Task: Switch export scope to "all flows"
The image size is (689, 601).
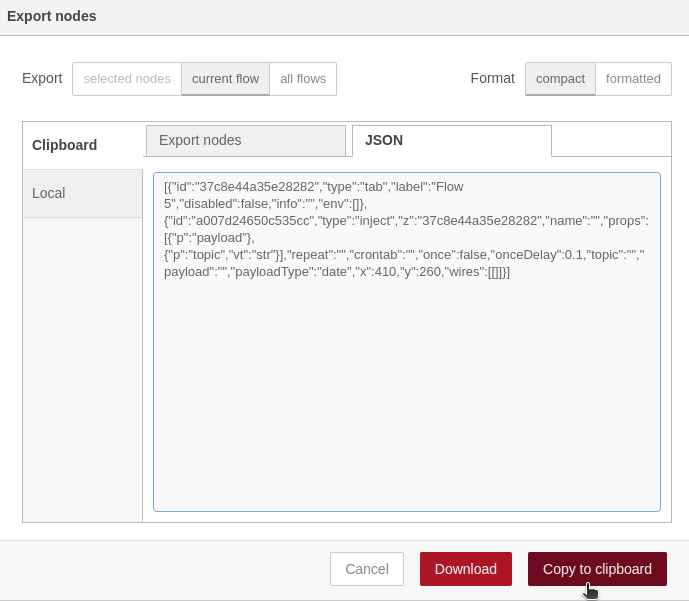Action: coord(303,79)
